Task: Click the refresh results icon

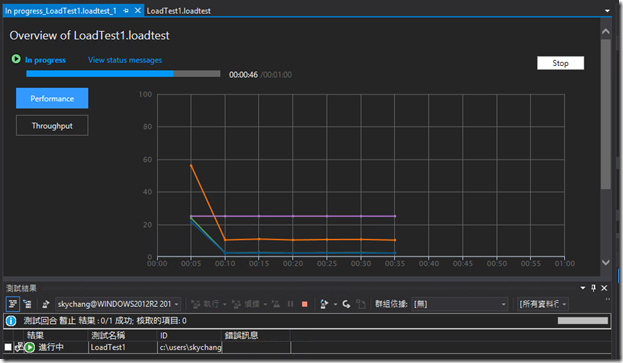Action: point(346,304)
